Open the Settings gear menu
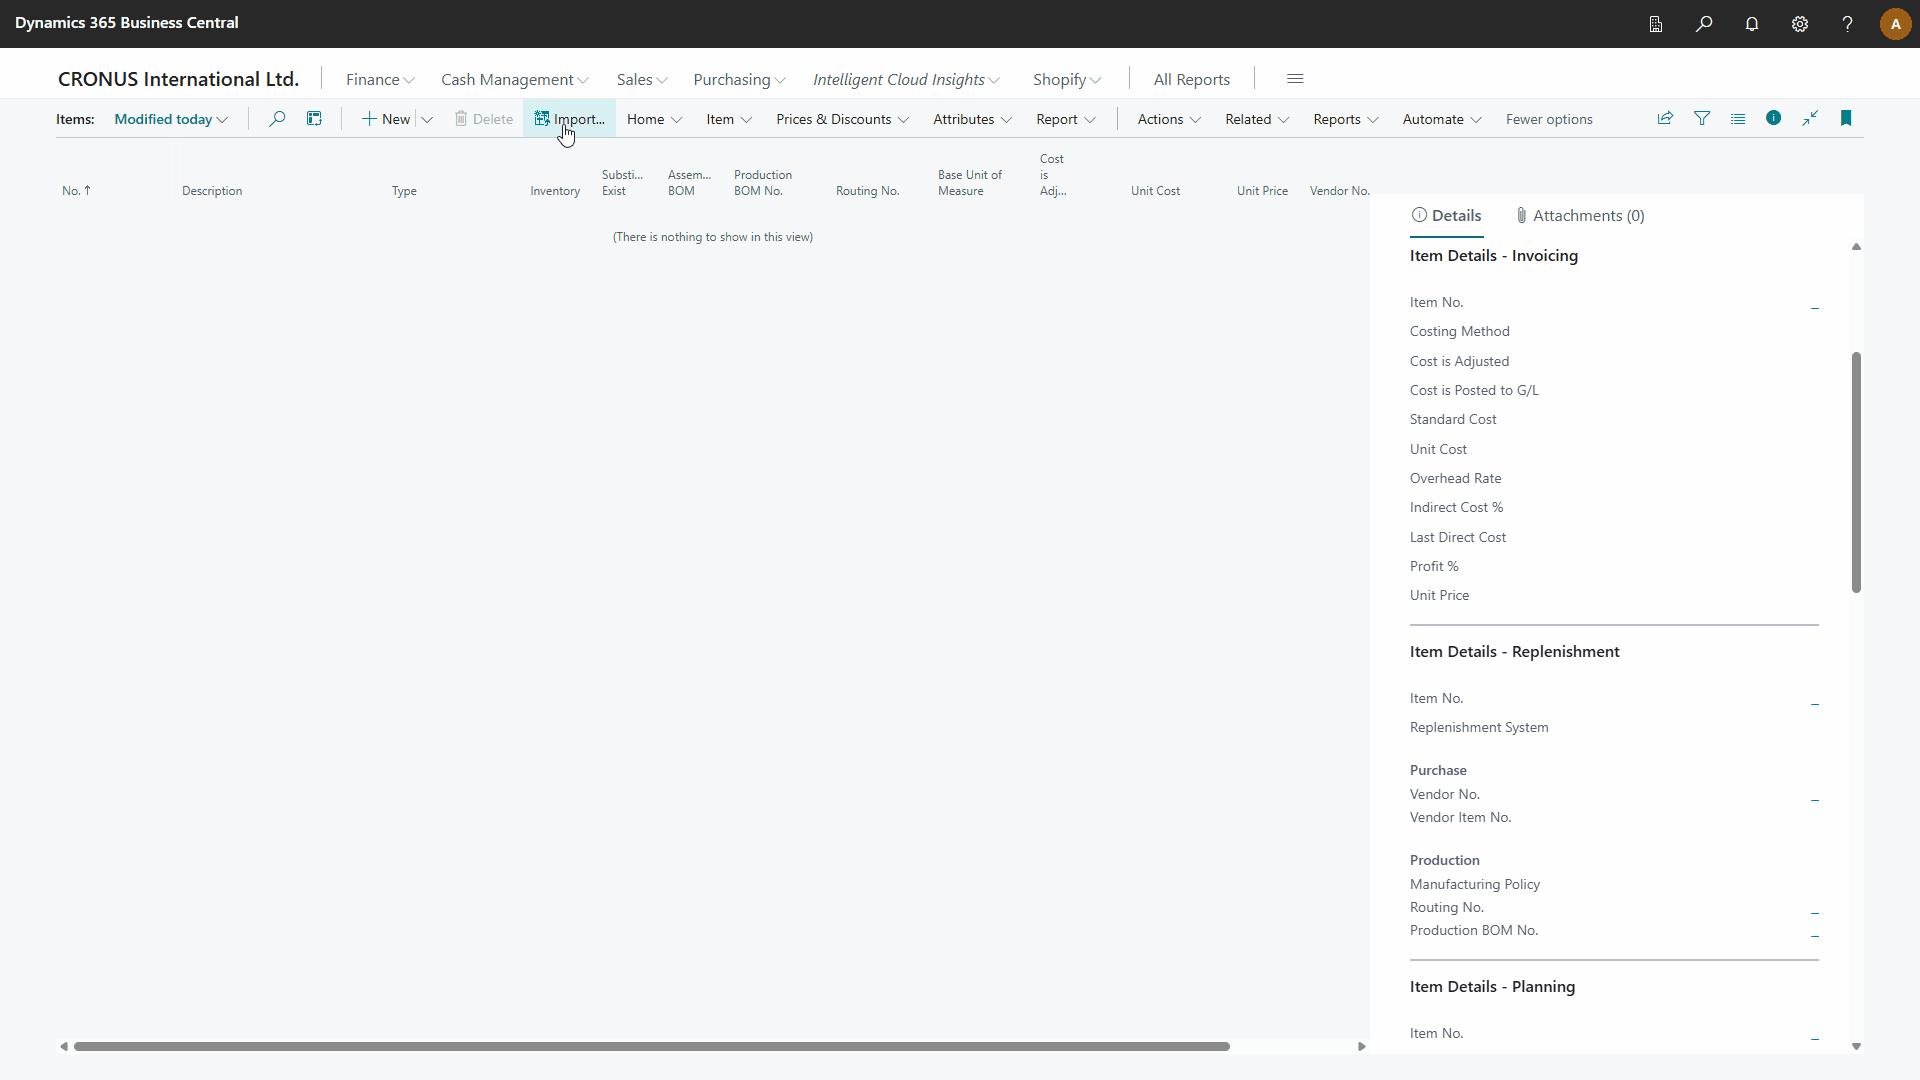 click(1800, 24)
